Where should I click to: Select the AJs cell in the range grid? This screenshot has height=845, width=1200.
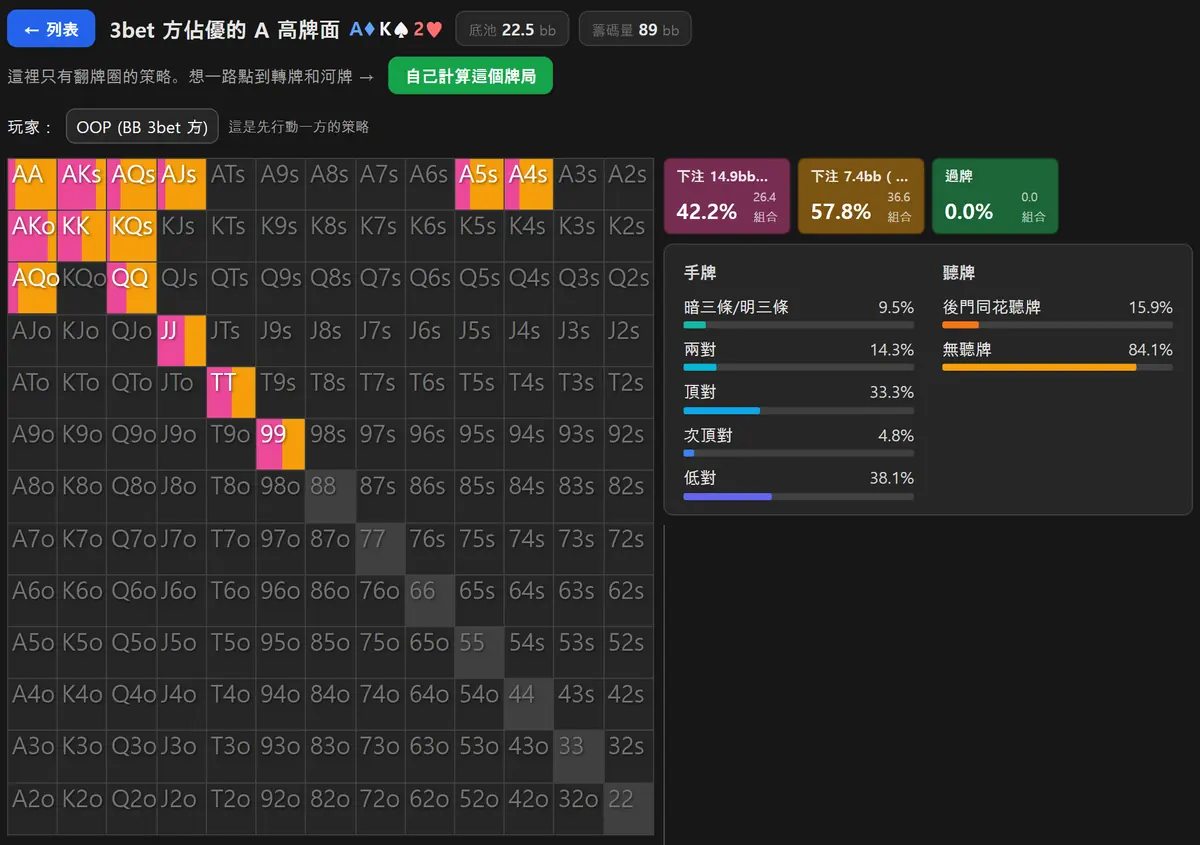181,184
